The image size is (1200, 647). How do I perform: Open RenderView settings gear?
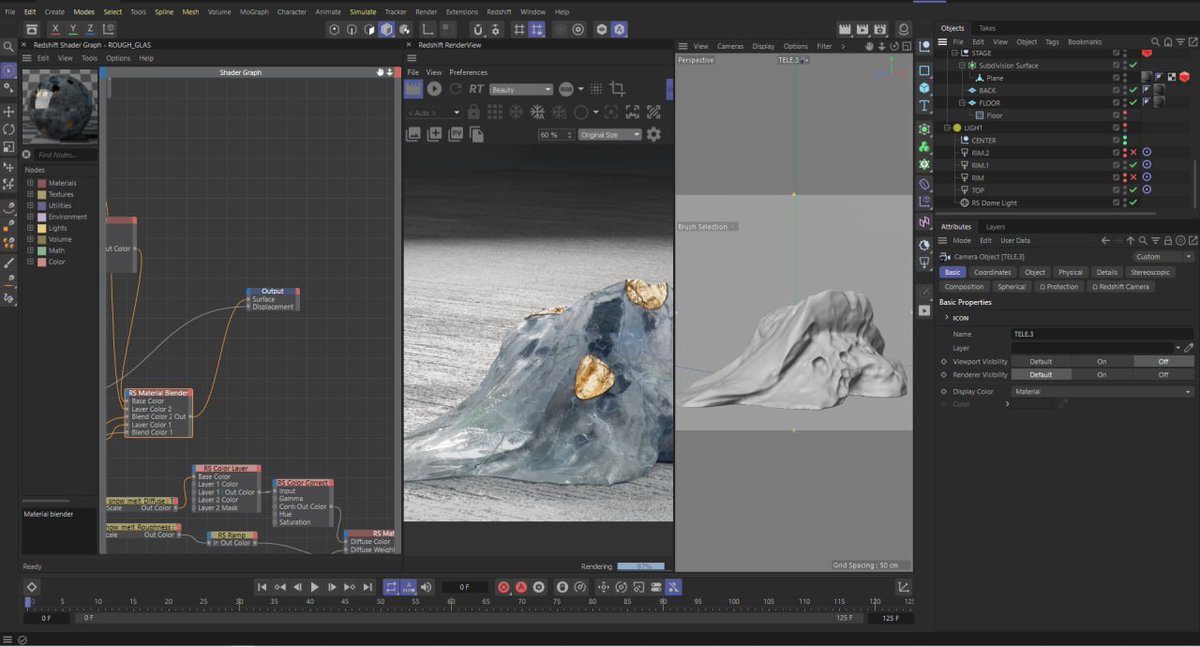pos(654,134)
